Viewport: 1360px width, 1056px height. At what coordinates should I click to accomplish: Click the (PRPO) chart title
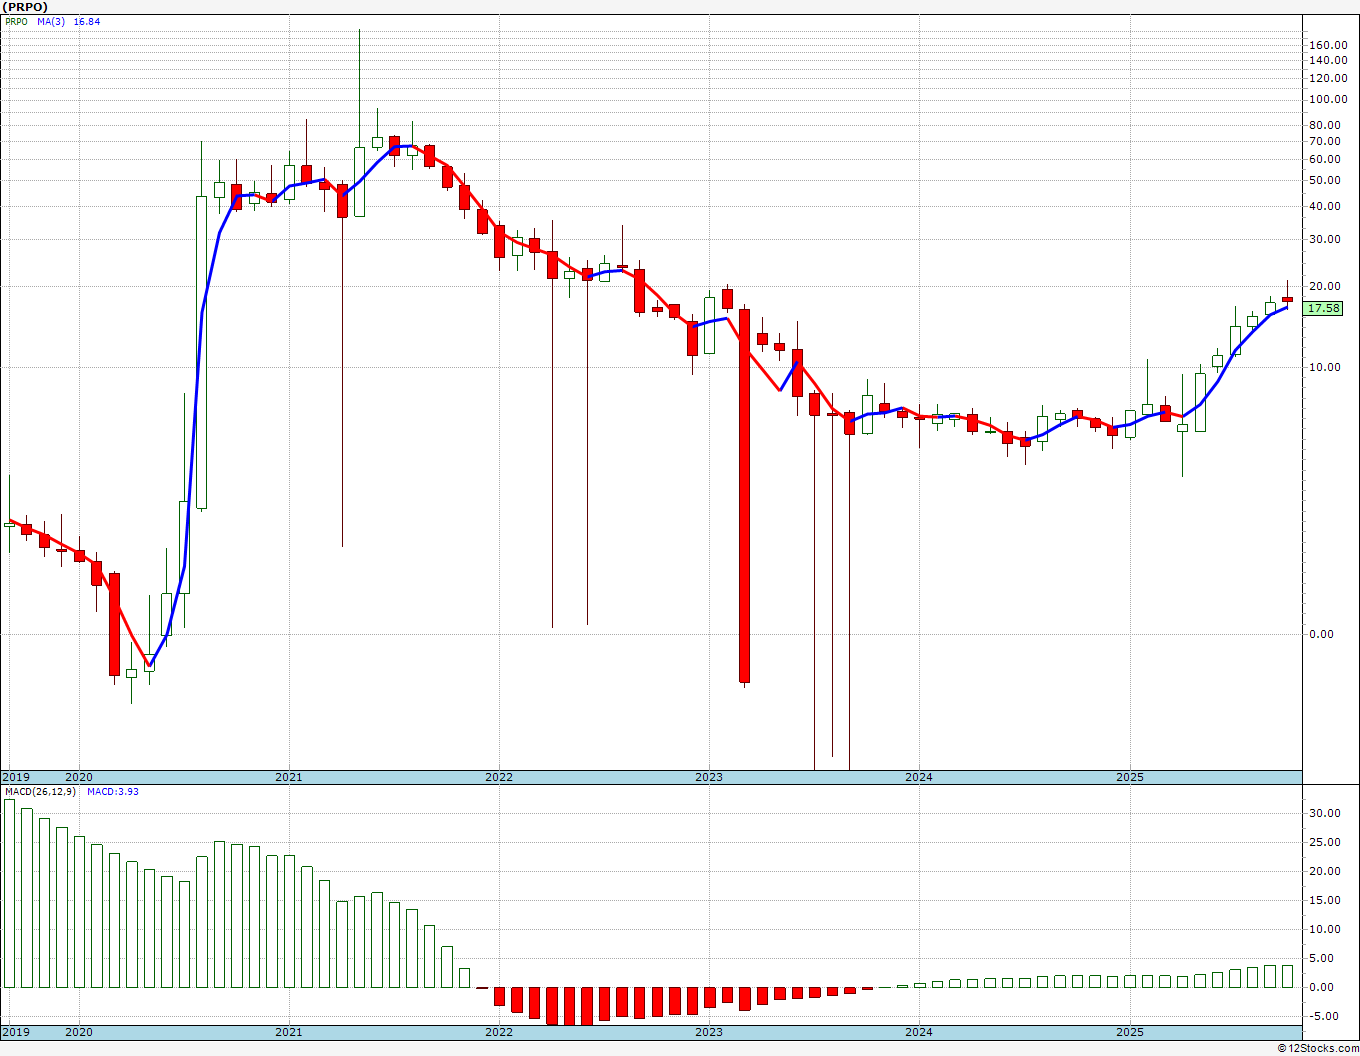(x=25, y=6)
